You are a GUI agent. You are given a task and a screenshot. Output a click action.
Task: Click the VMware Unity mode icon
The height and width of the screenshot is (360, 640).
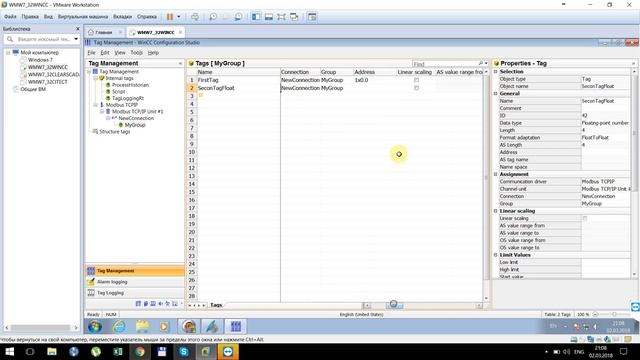coord(294,17)
